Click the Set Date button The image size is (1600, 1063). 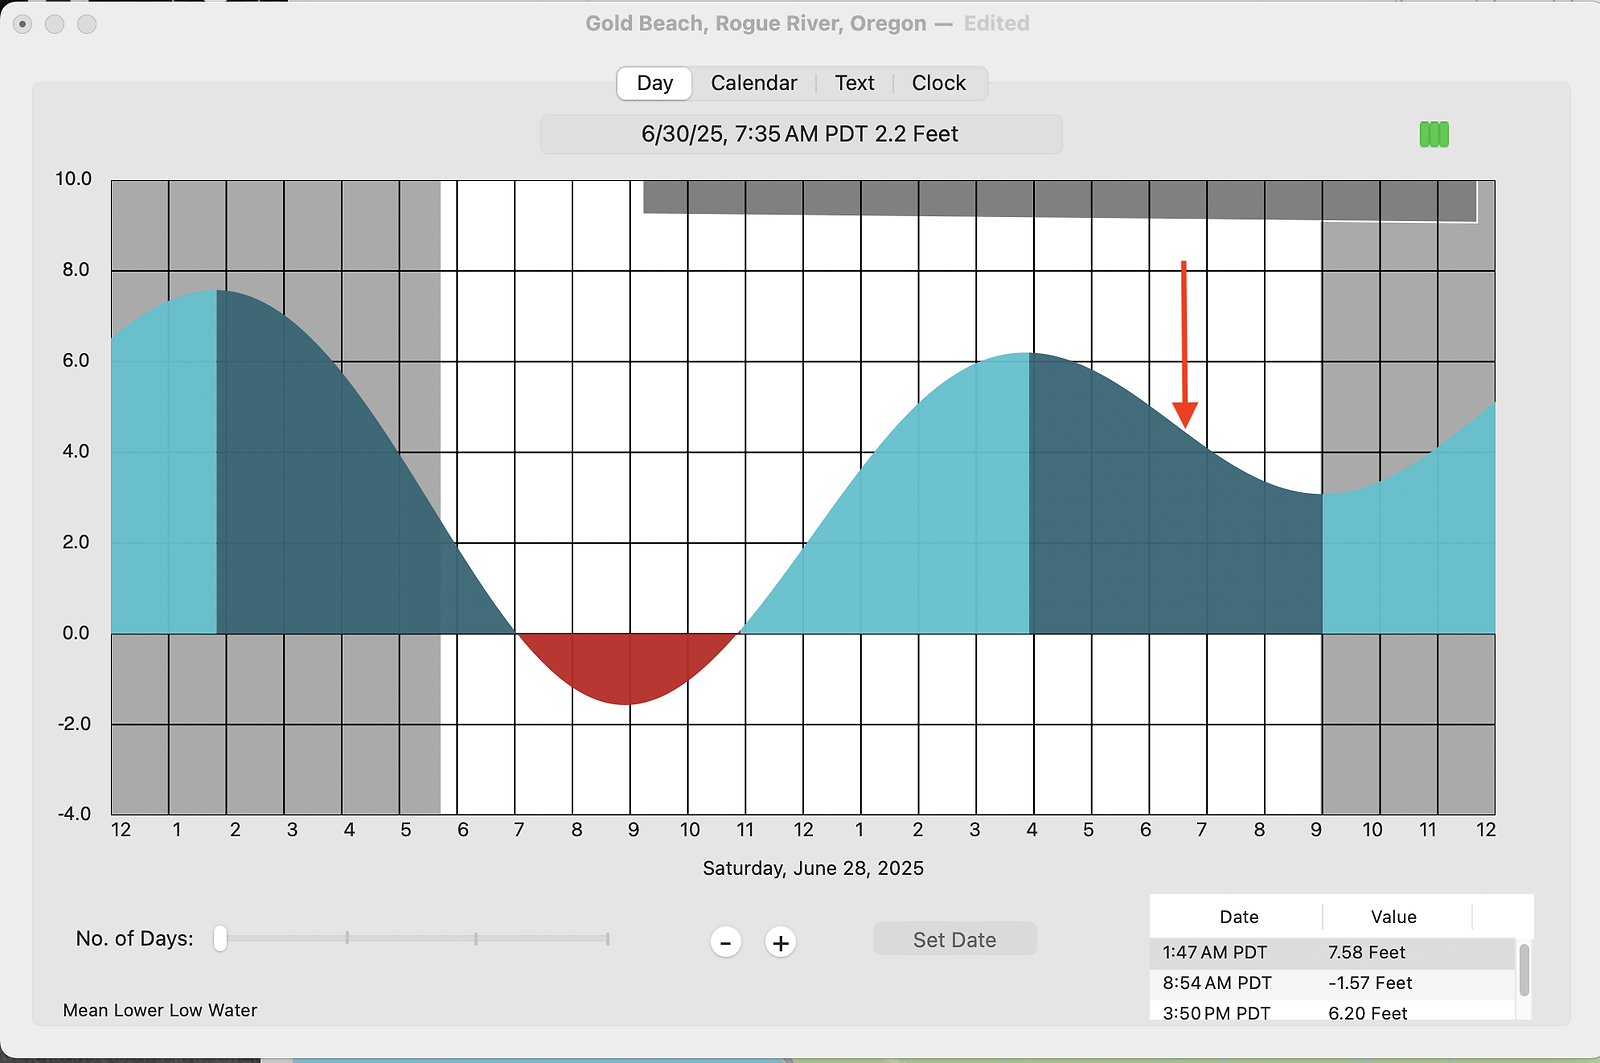click(954, 939)
